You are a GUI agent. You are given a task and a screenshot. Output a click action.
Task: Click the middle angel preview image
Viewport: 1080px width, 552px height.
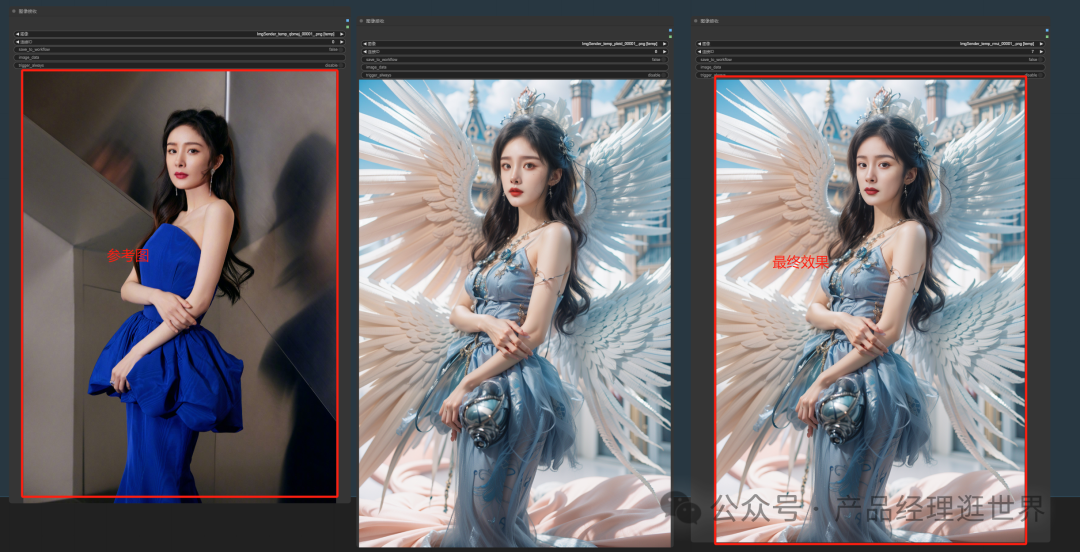click(515, 312)
